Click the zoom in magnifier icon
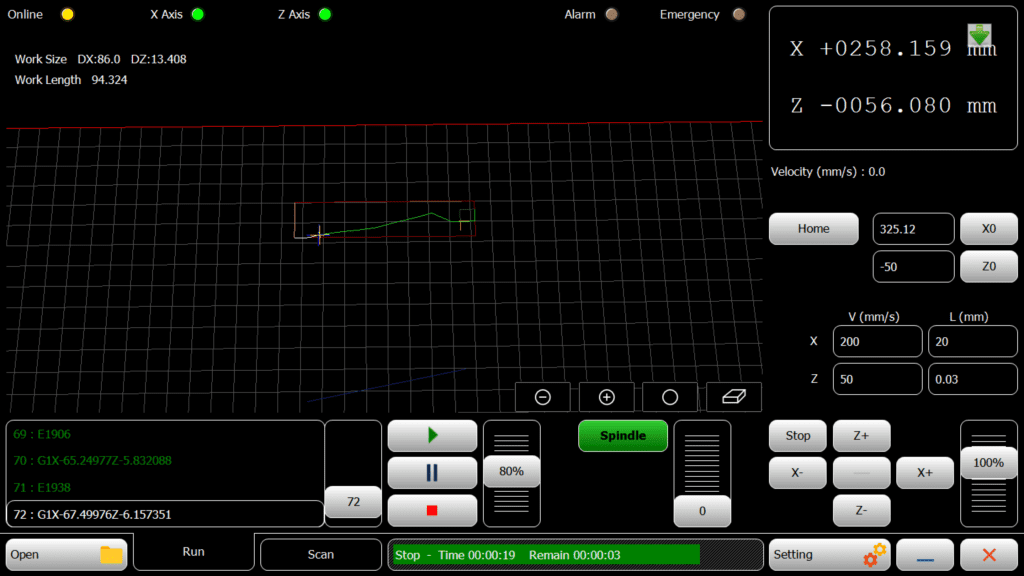1024x576 pixels. tap(606, 397)
